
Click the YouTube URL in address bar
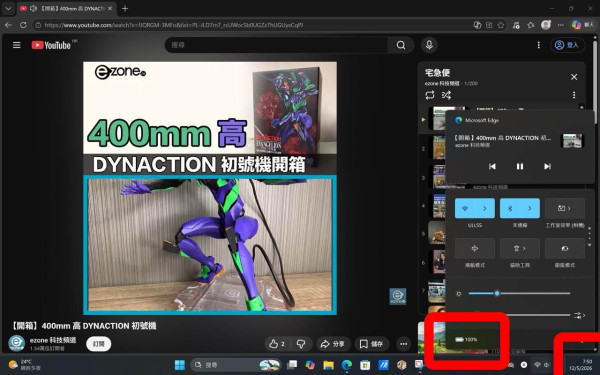click(174, 25)
